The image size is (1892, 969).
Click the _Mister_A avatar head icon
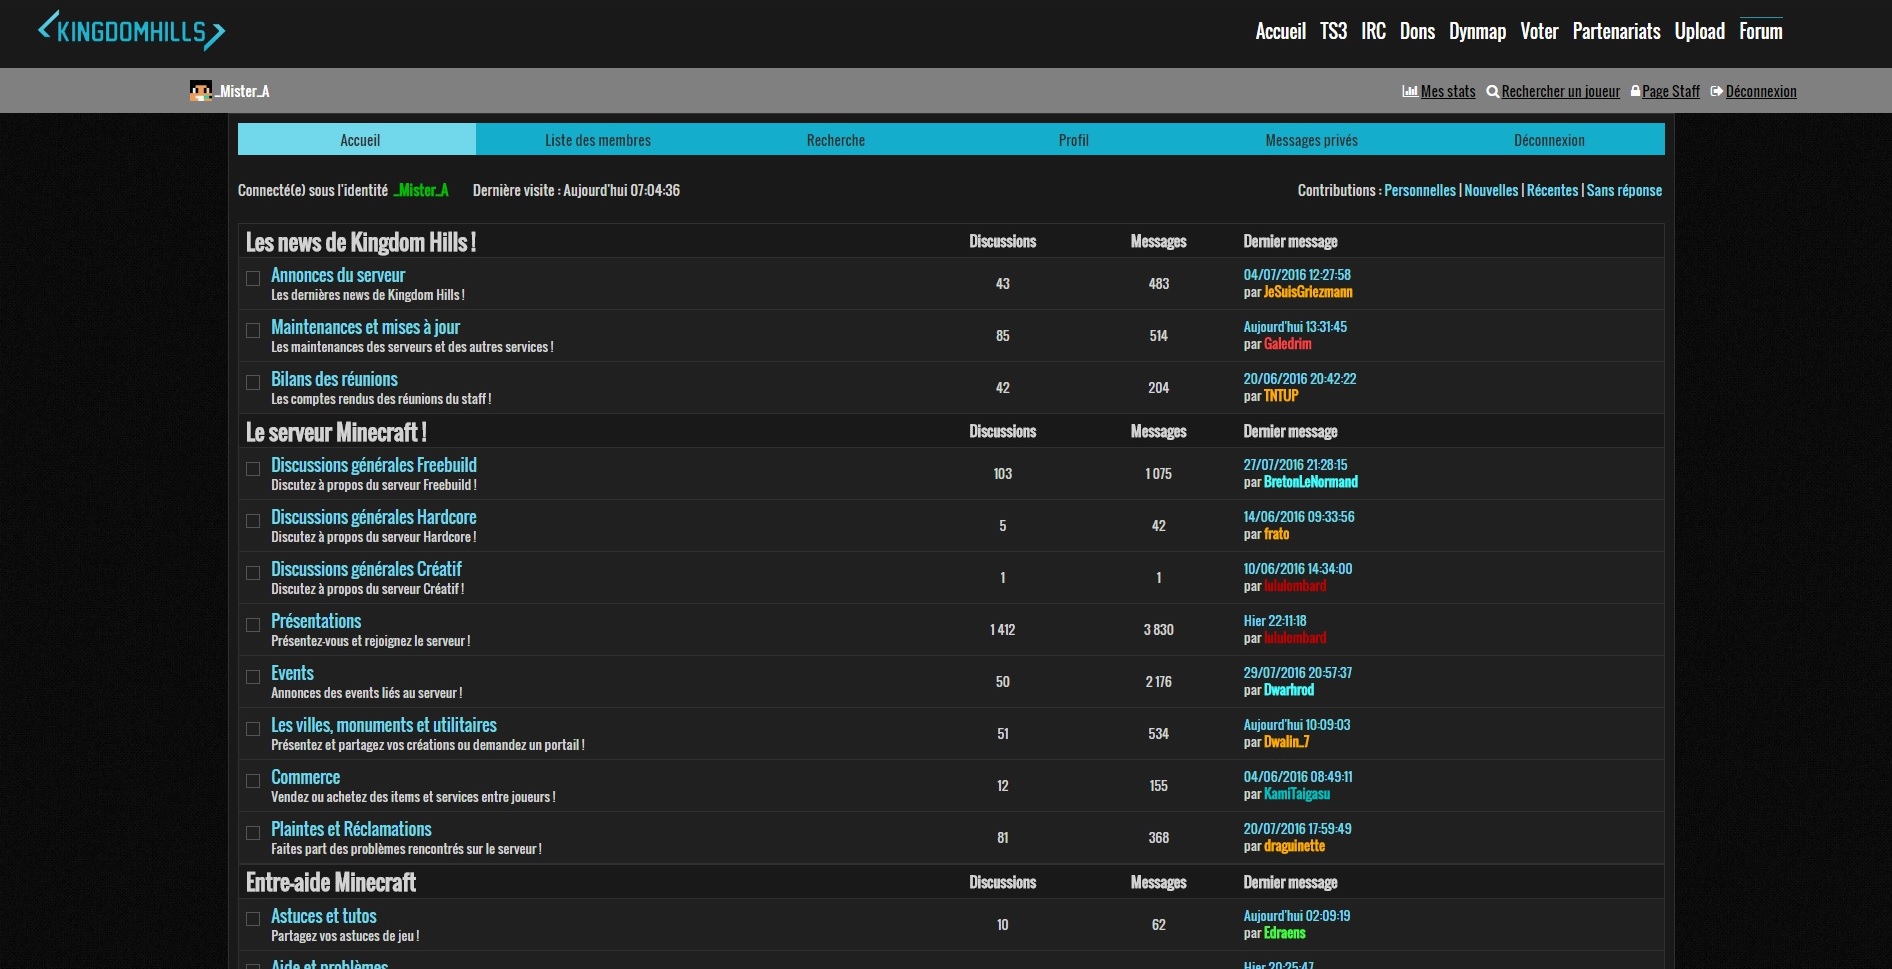[x=200, y=91]
